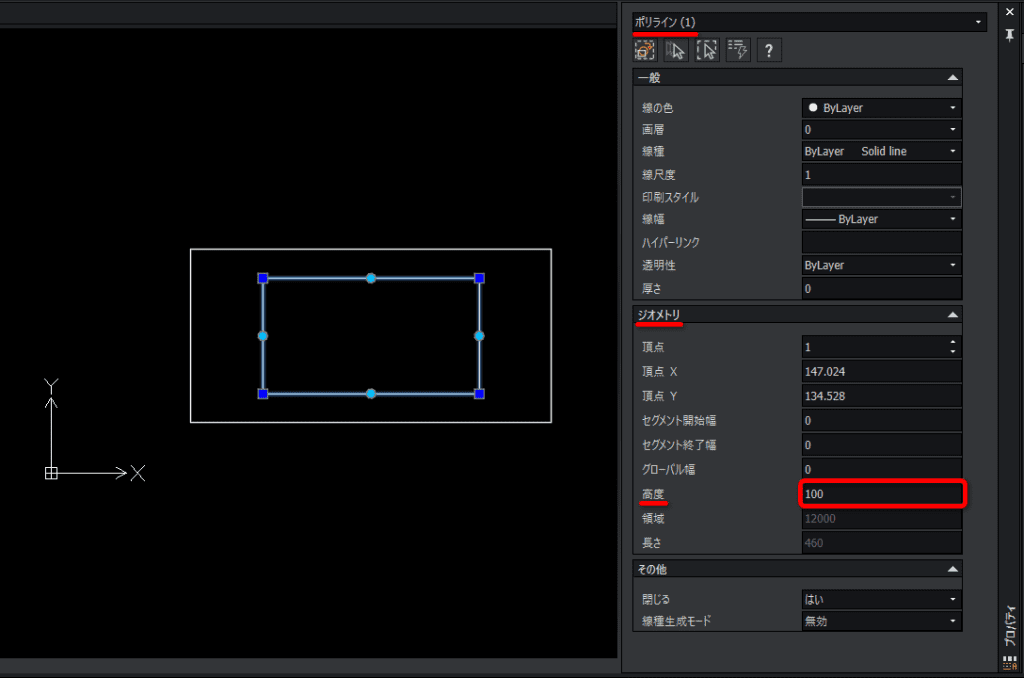Click the pick-add selection cursor icon
This screenshot has width=1024, height=678.
click(676, 50)
